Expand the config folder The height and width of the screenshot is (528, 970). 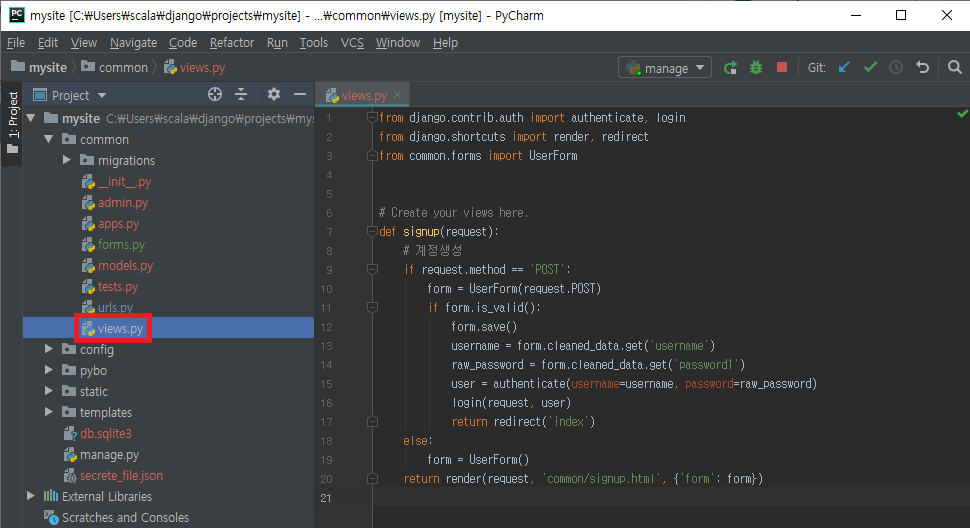tap(49, 349)
